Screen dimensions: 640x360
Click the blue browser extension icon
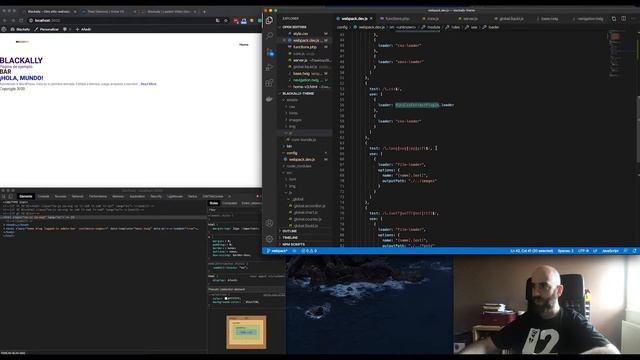[244, 20]
